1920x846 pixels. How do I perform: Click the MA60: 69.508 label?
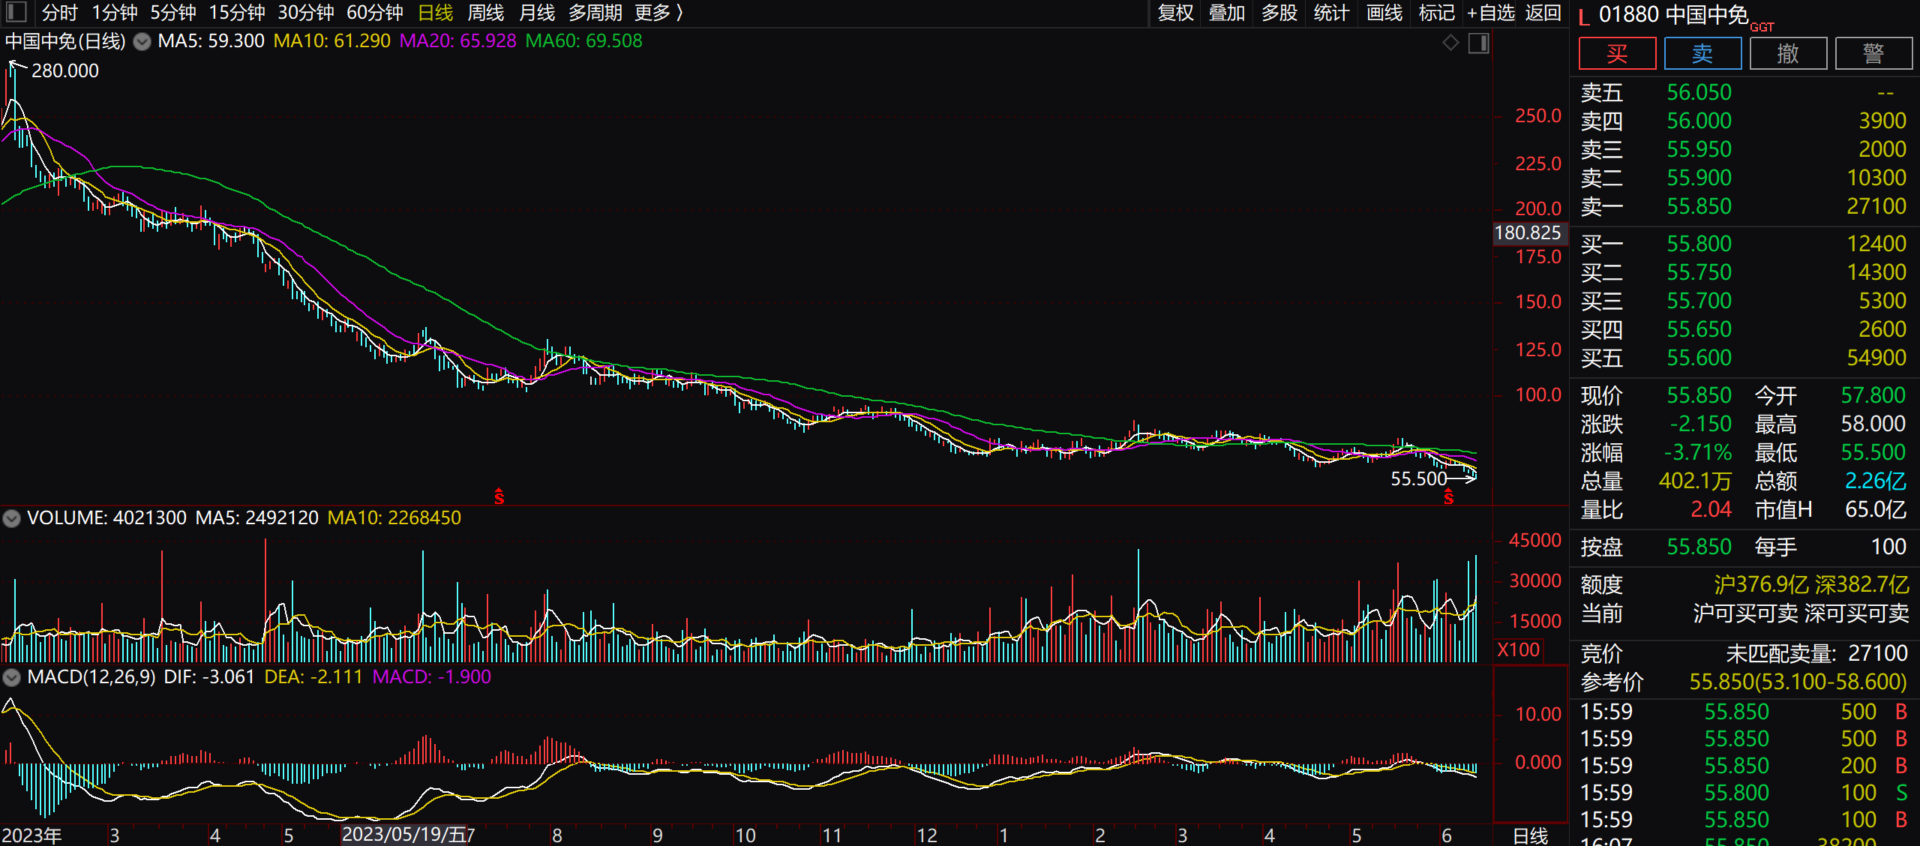click(584, 42)
